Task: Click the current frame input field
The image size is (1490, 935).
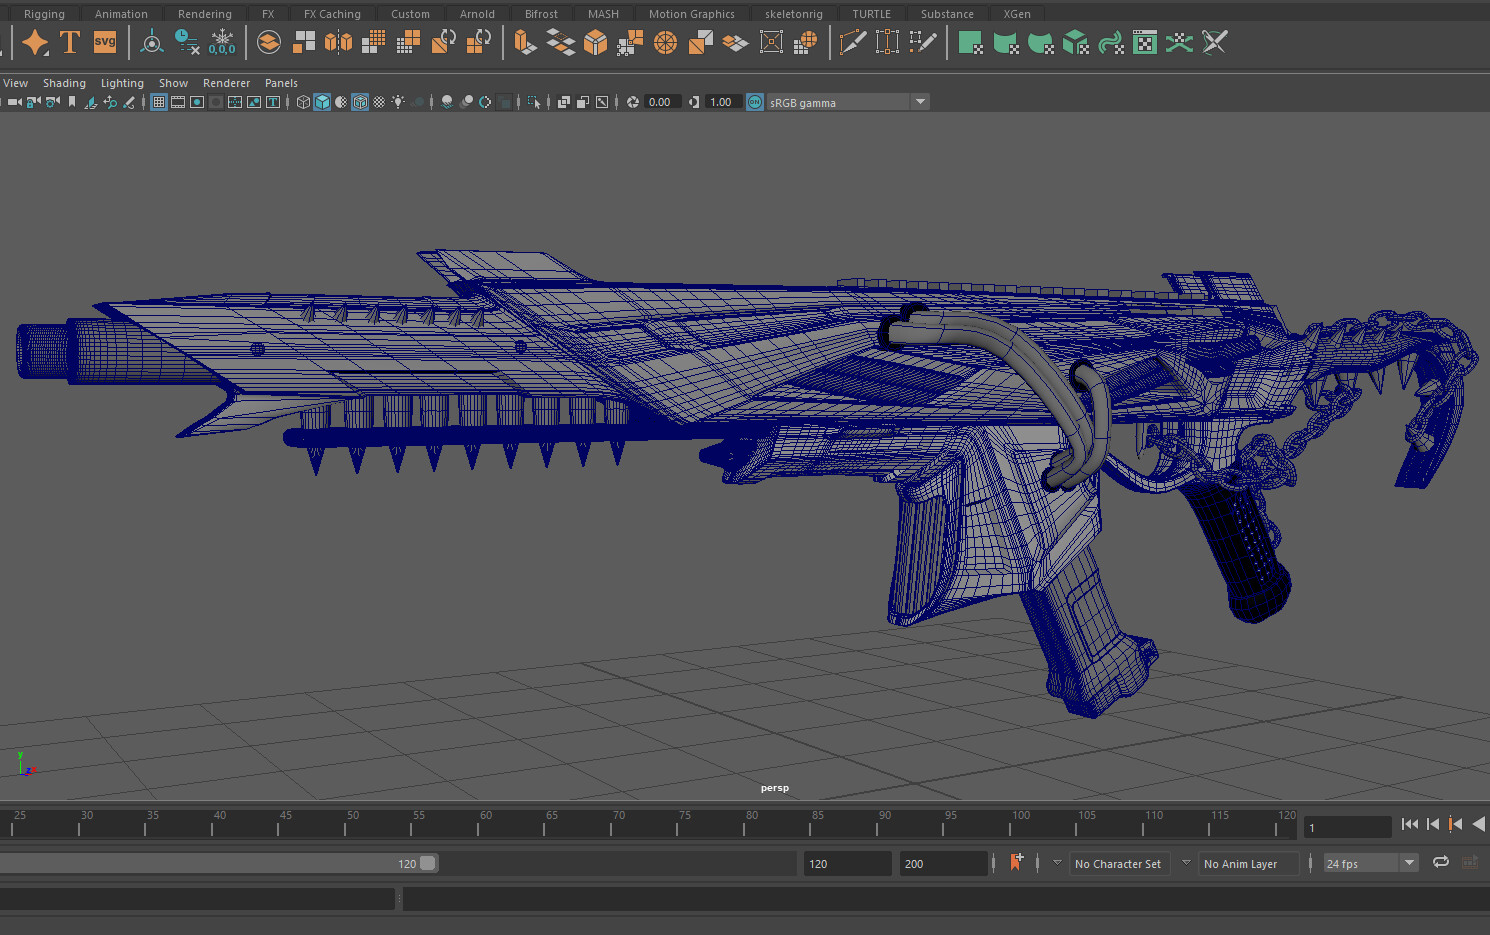Action: 1347,827
